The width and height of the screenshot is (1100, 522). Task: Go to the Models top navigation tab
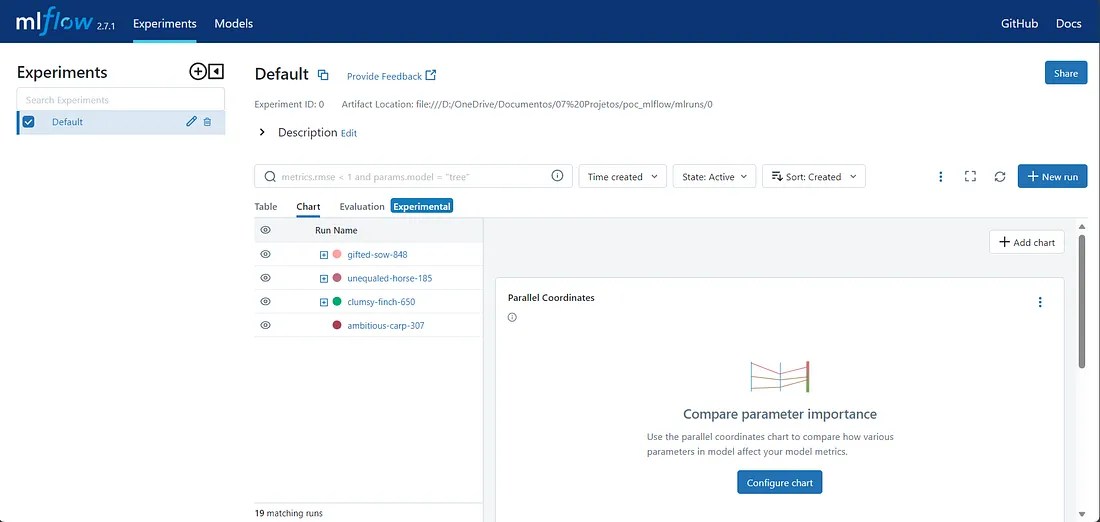(234, 23)
